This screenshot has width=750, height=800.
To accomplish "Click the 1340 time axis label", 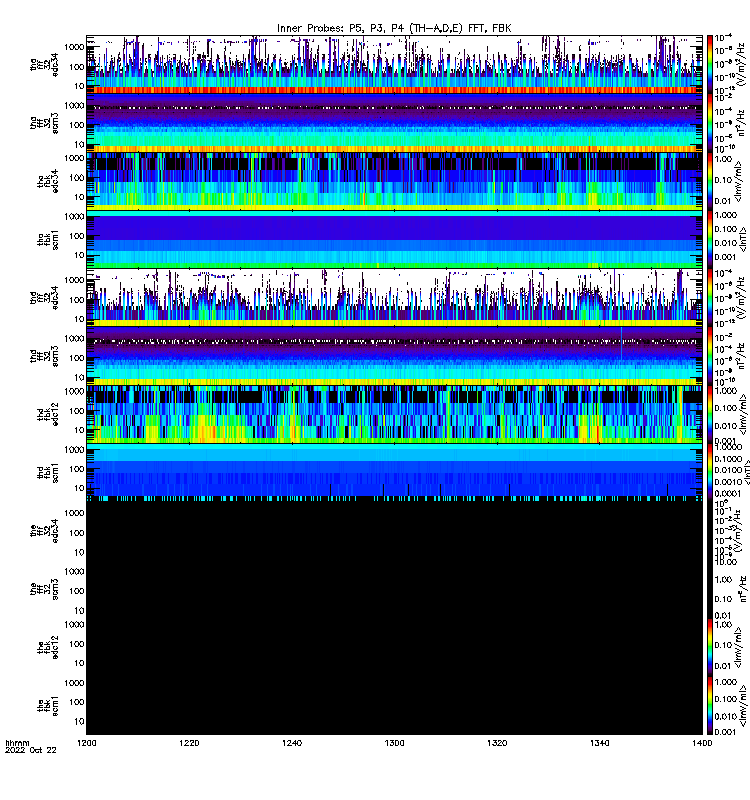I will (x=599, y=743).
